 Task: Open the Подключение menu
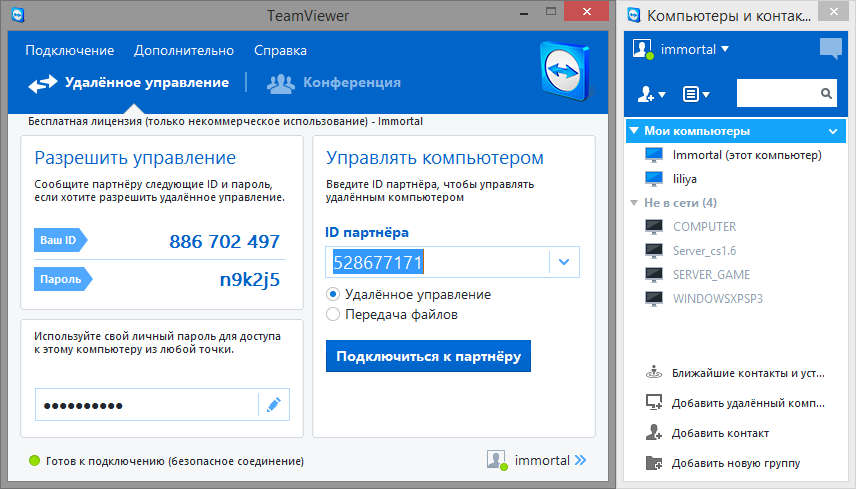[x=69, y=51]
